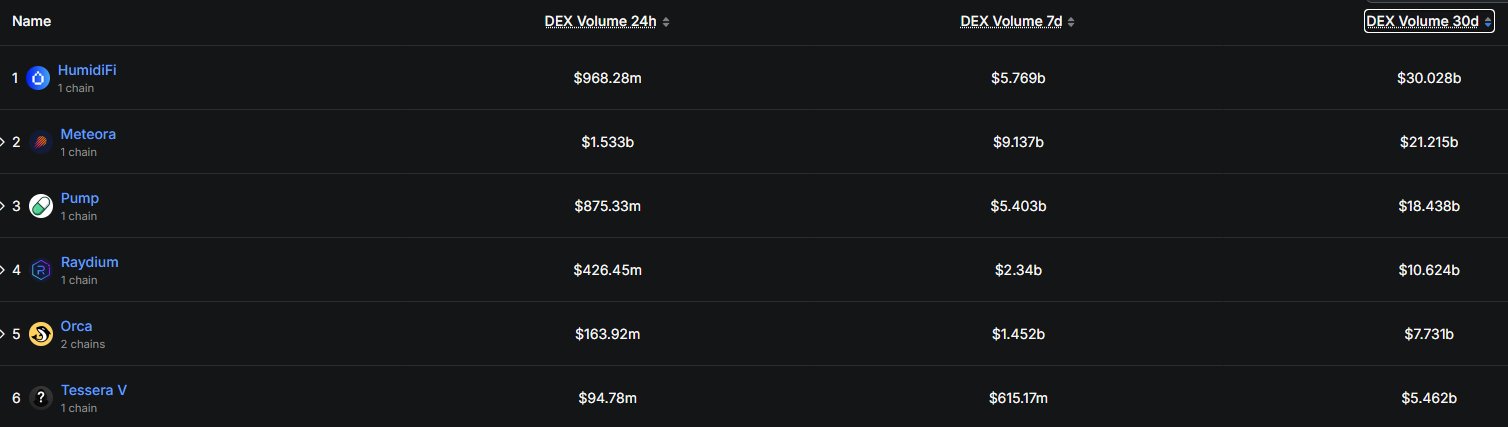
Task: Click sort arrows beside DEX Volume 24h
Action: pyautogui.click(x=666, y=22)
